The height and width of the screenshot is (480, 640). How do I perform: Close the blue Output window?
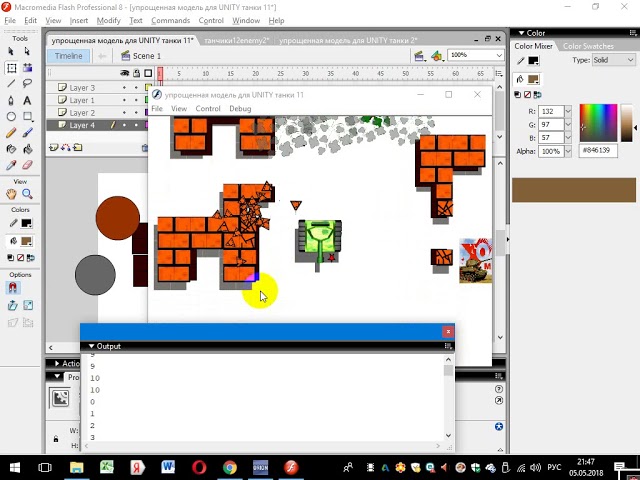(448, 331)
